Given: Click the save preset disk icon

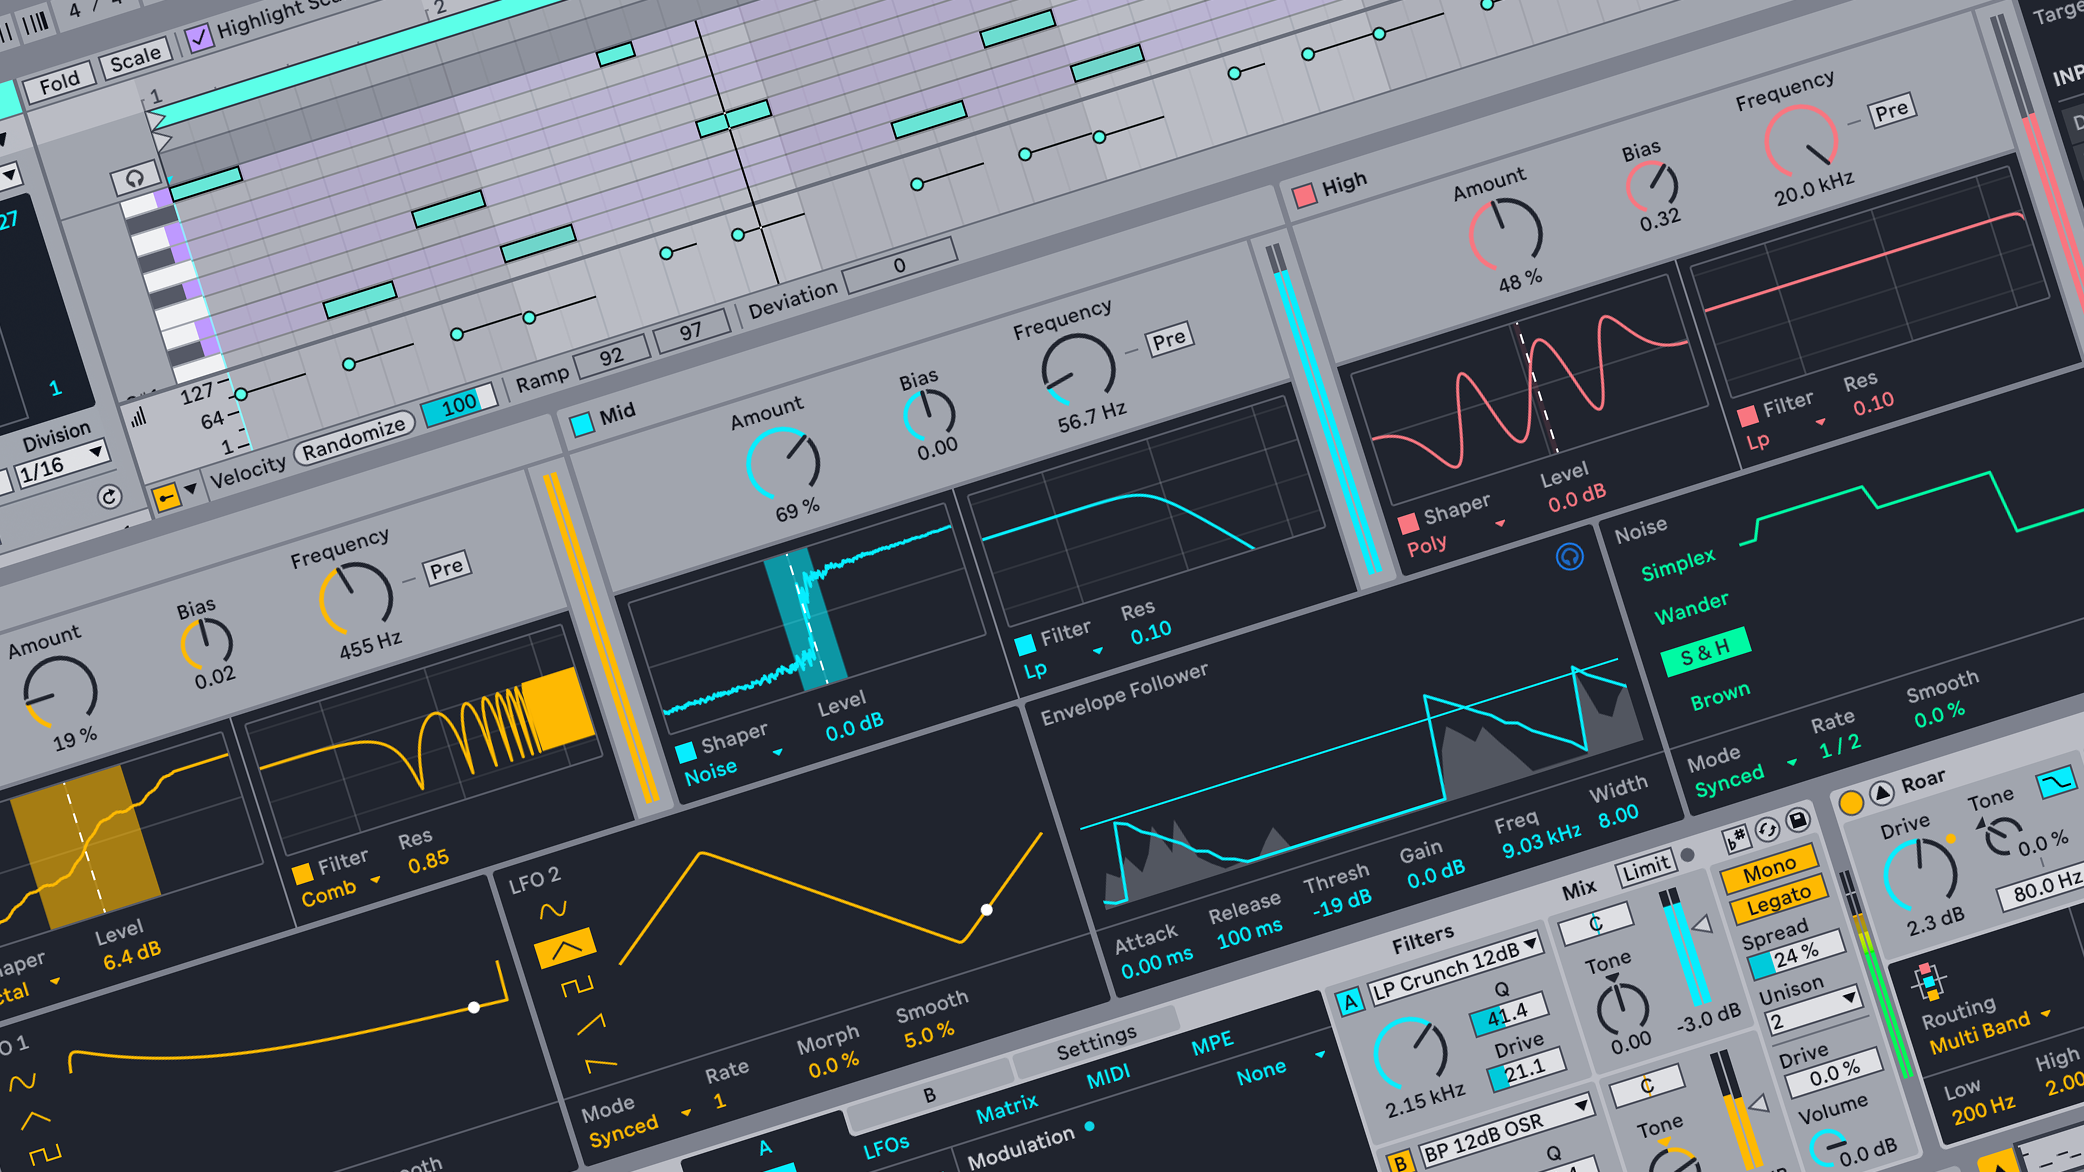Looking at the screenshot, I should point(1797,821).
